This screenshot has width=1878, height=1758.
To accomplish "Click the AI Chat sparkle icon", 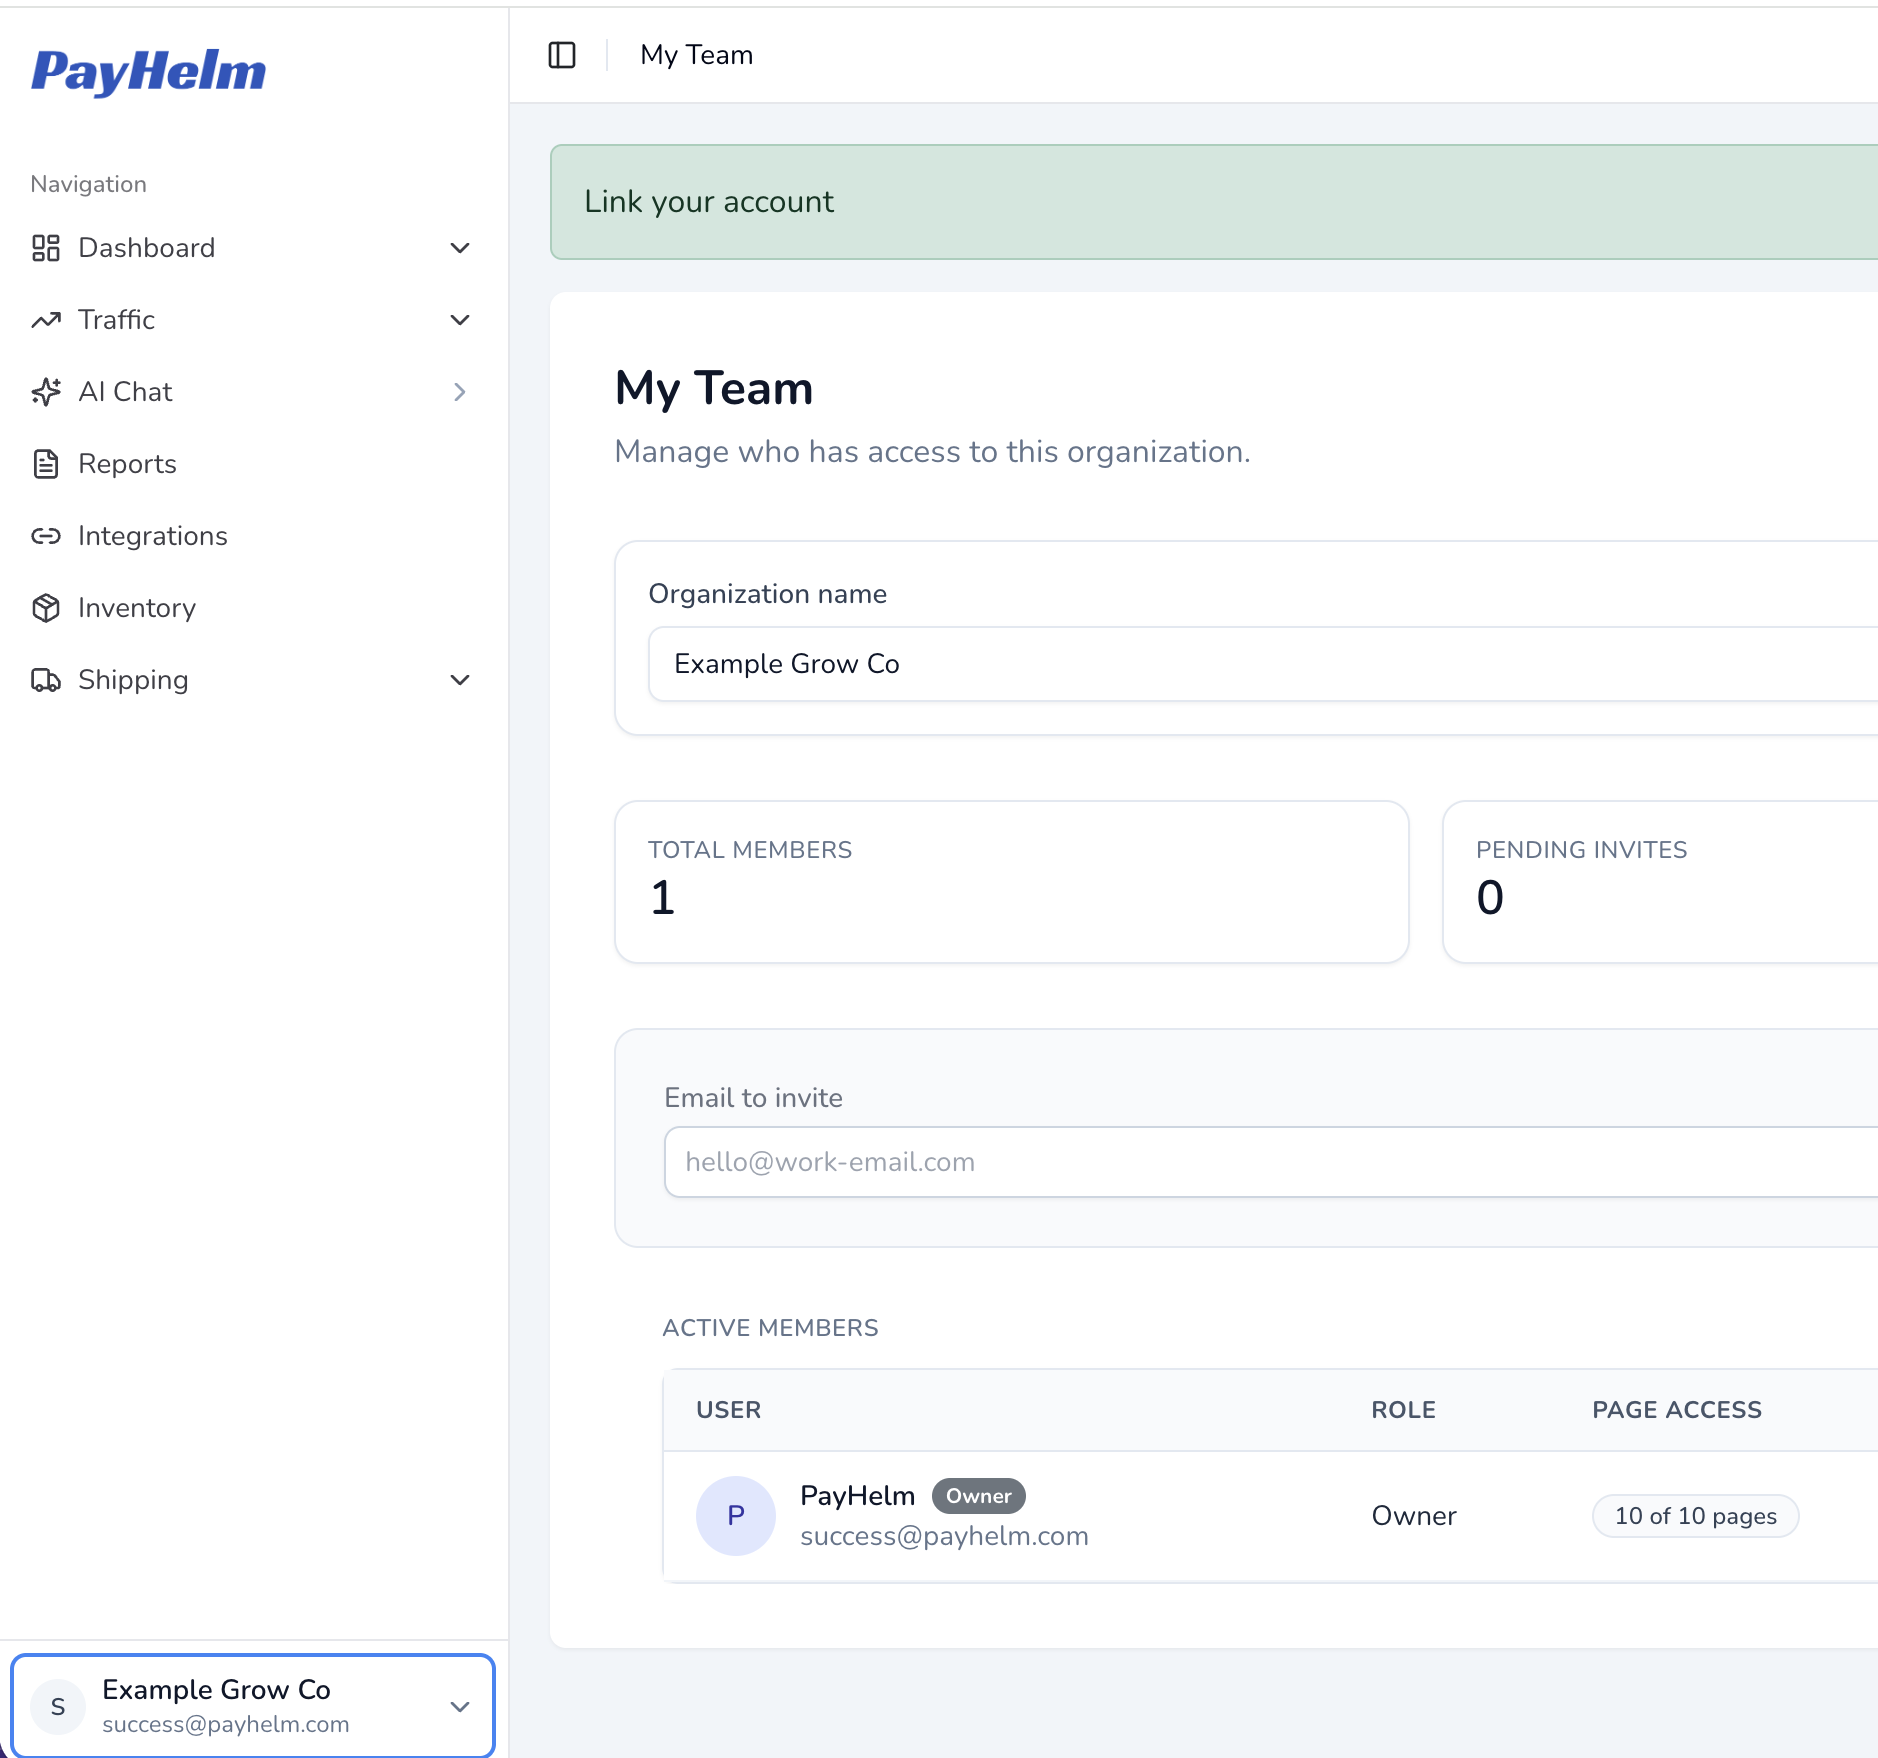I will point(46,392).
